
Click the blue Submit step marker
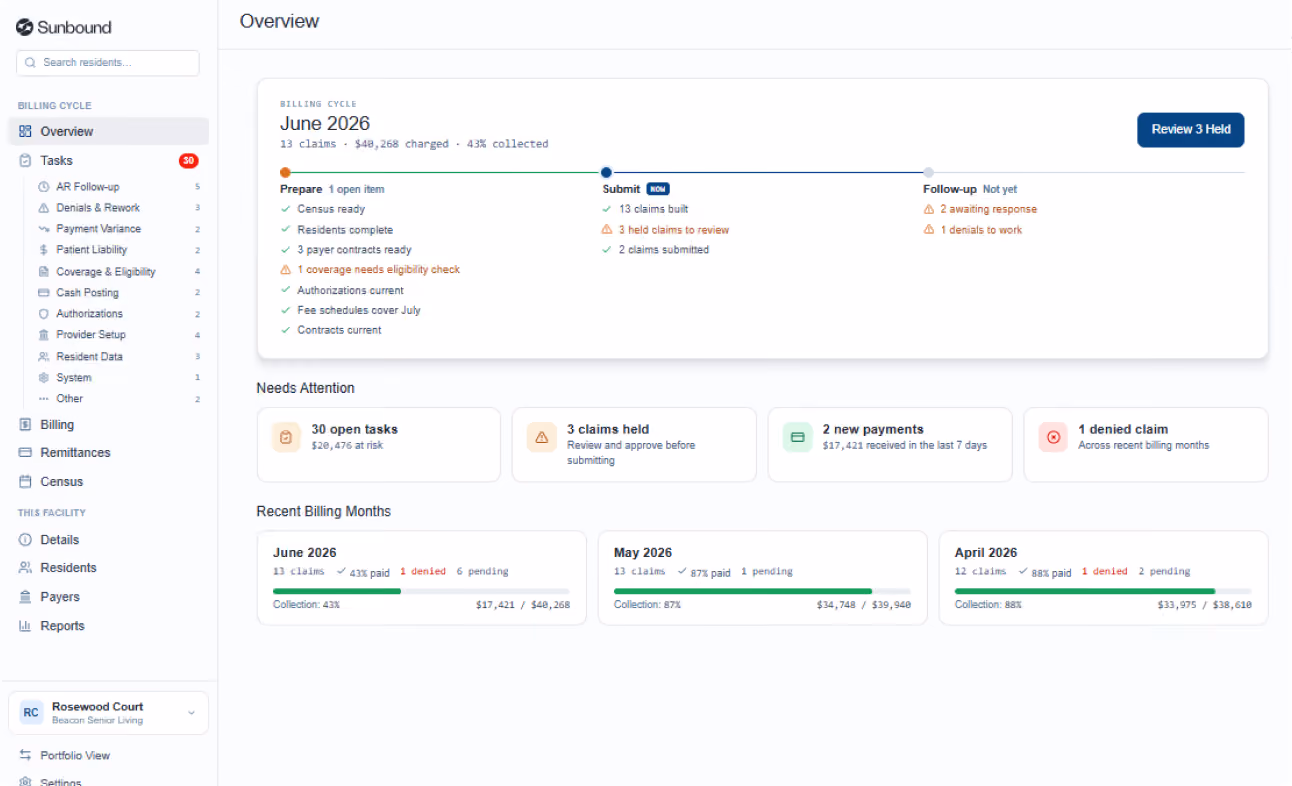pos(606,172)
